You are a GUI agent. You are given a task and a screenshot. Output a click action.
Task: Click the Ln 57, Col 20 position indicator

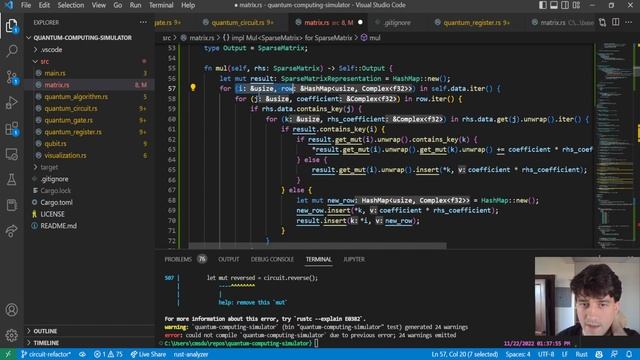pyautogui.click(x=464, y=354)
